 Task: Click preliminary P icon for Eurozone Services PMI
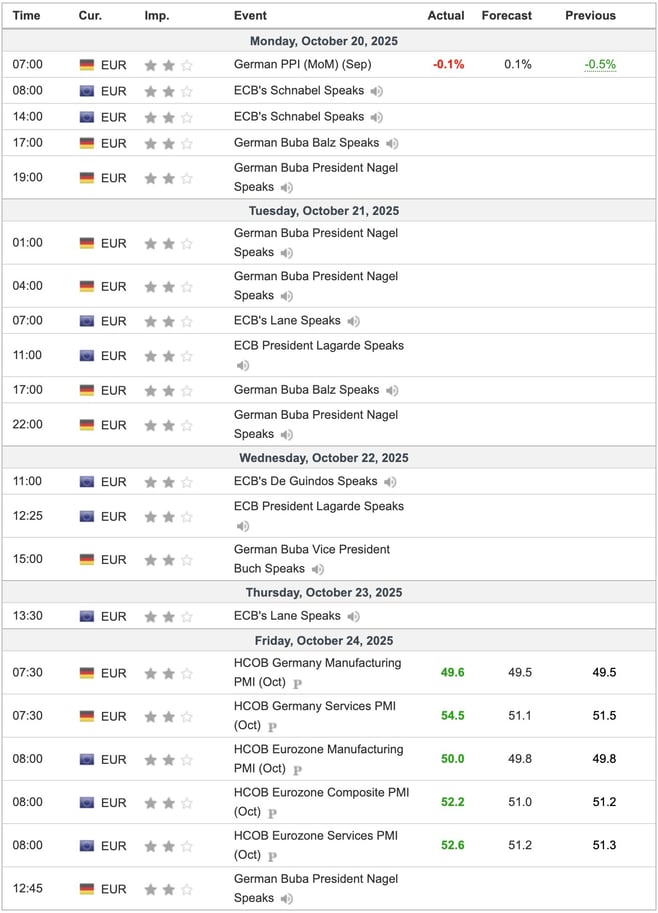click(x=272, y=856)
